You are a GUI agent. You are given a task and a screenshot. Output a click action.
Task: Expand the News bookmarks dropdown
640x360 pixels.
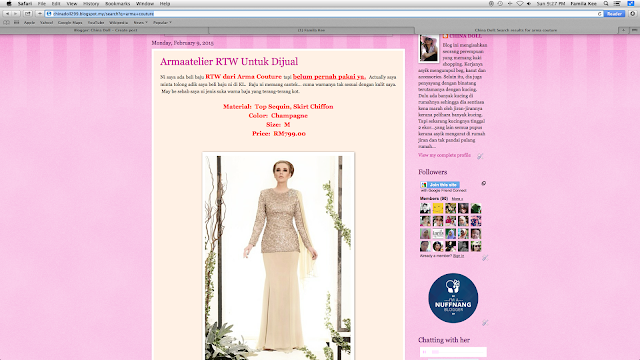click(x=140, y=22)
